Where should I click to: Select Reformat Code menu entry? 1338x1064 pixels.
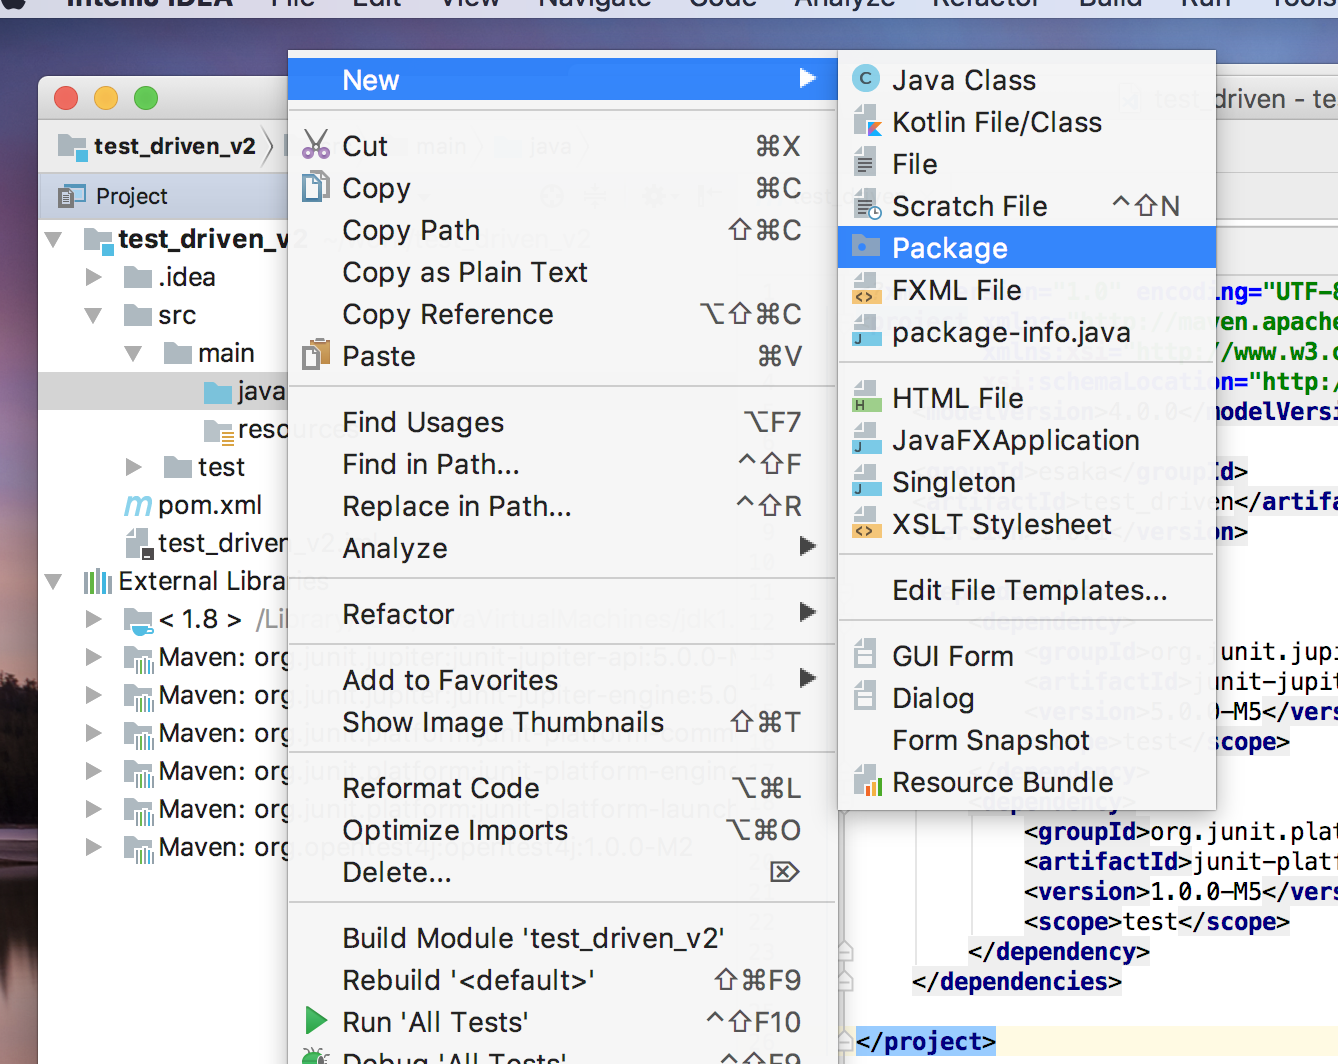click(x=562, y=788)
